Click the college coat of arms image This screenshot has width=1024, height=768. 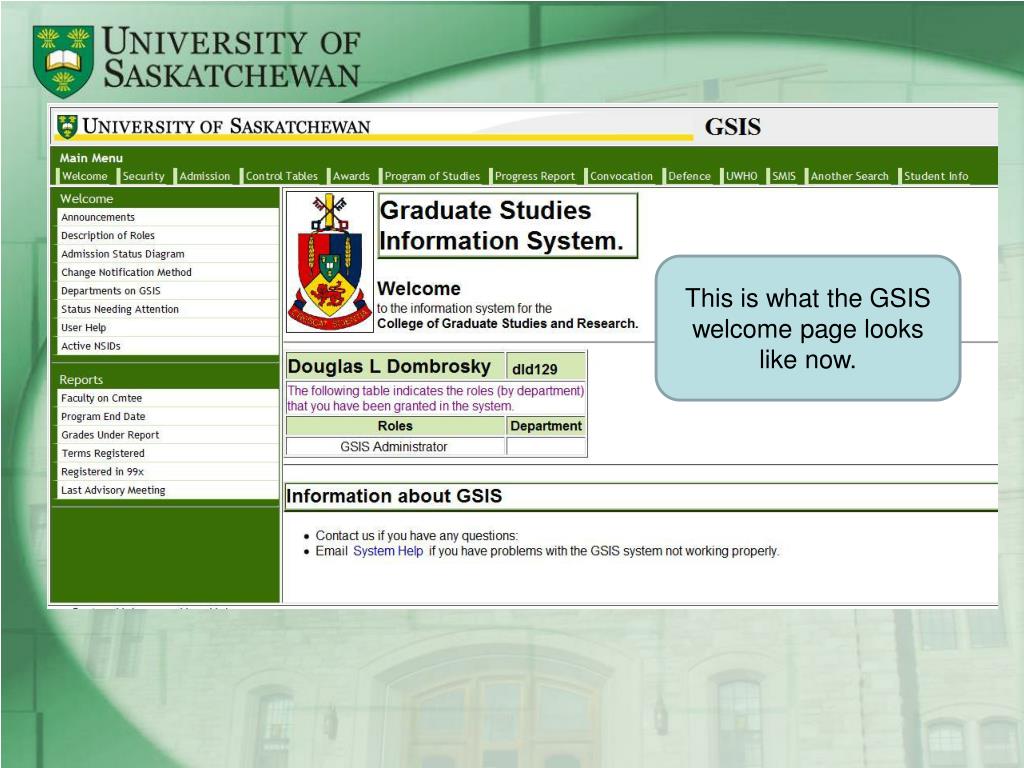coord(330,262)
